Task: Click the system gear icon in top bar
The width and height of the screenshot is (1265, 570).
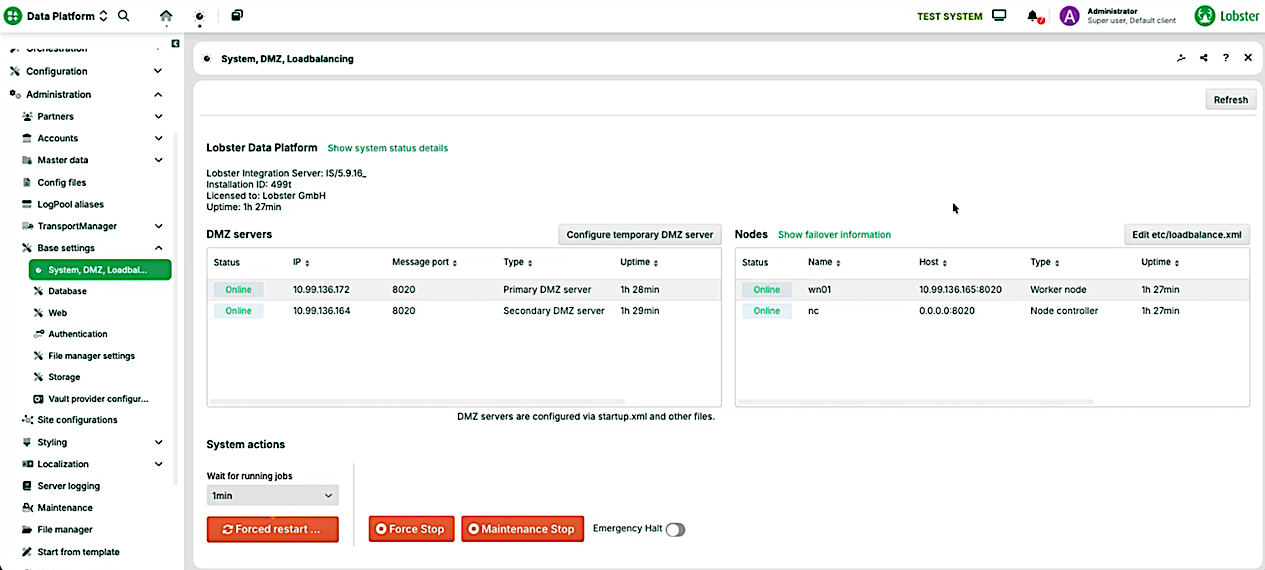Action: click(200, 16)
